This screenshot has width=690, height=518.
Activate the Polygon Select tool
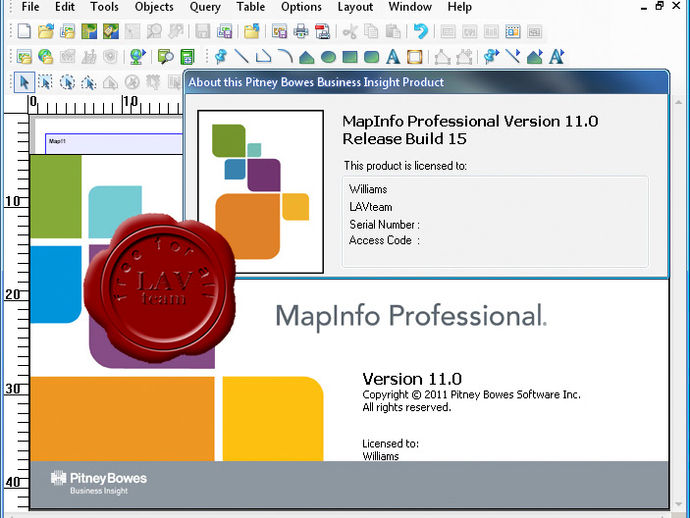89,82
